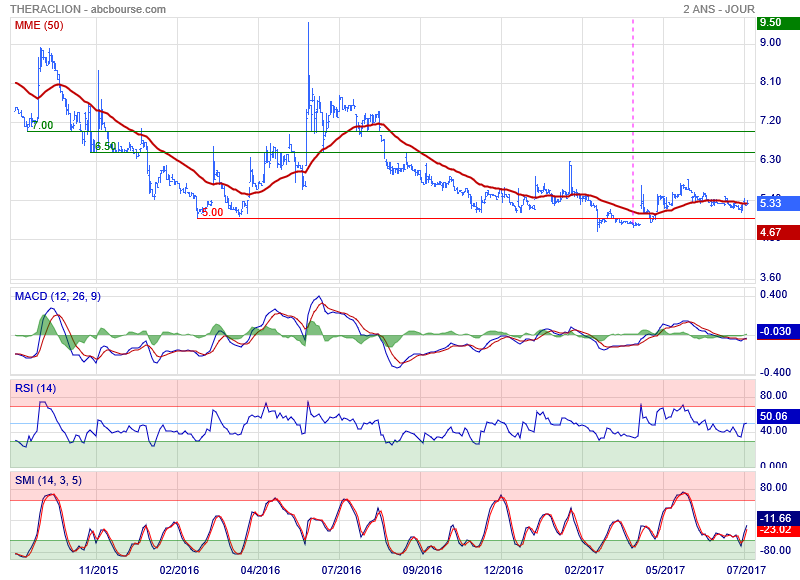Click the 6.50 resistance level label
The width and height of the screenshot is (800, 580).
[106, 146]
